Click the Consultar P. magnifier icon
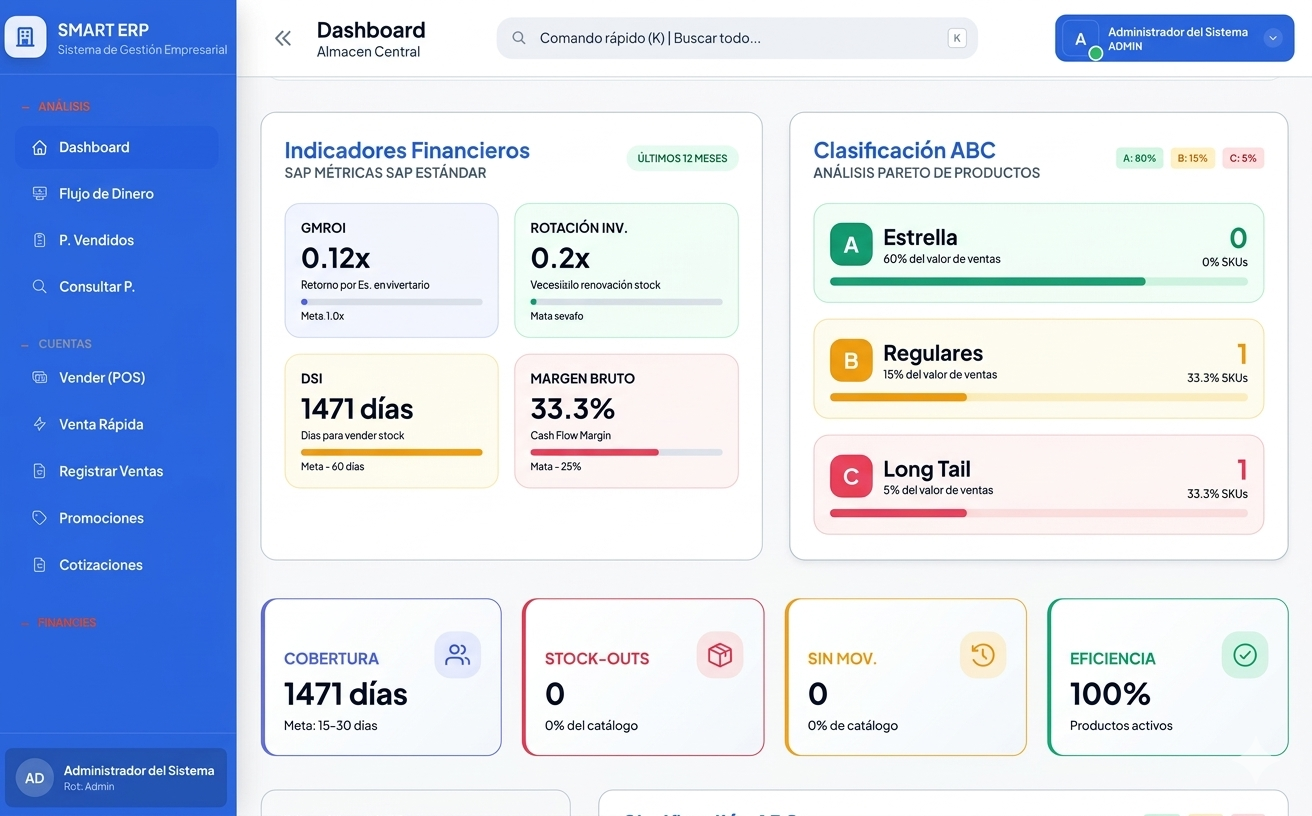This screenshot has width=1312, height=816. pyautogui.click(x=40, y=287)
